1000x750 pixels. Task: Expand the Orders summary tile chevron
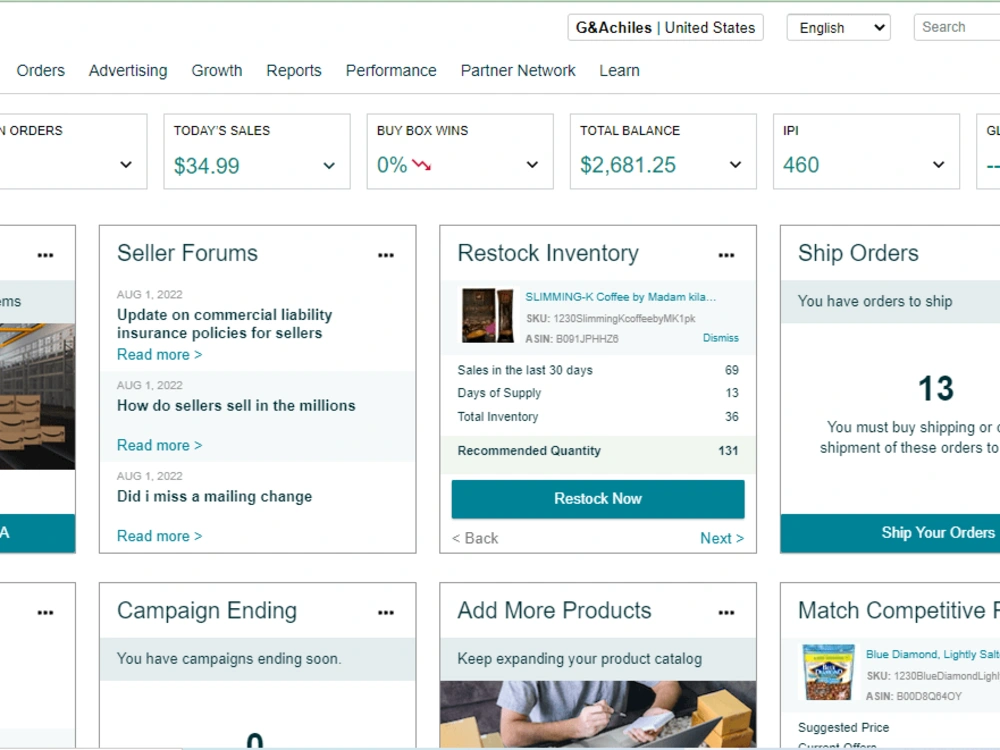(x=126, y=165)
